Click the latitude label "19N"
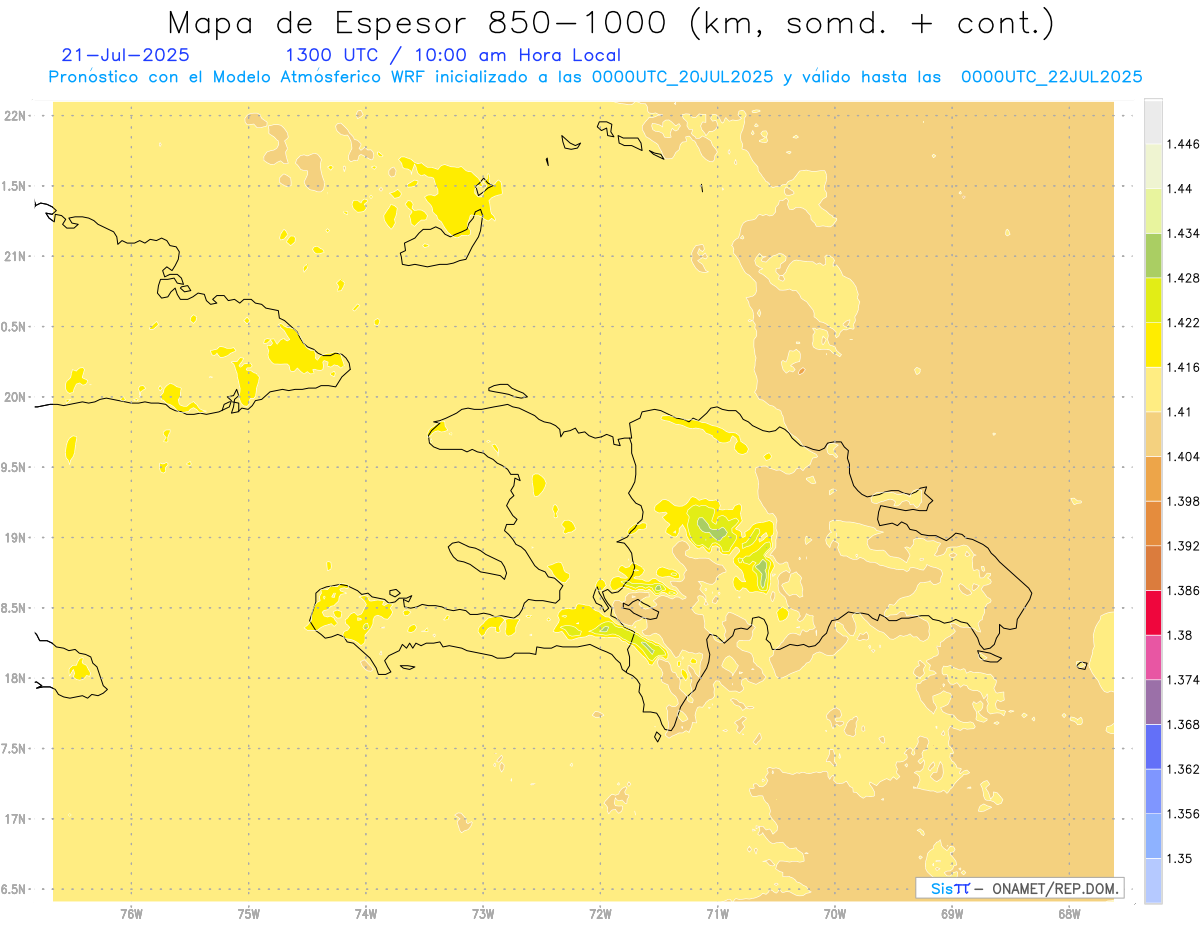1200x927 pixels. point(16,538)
